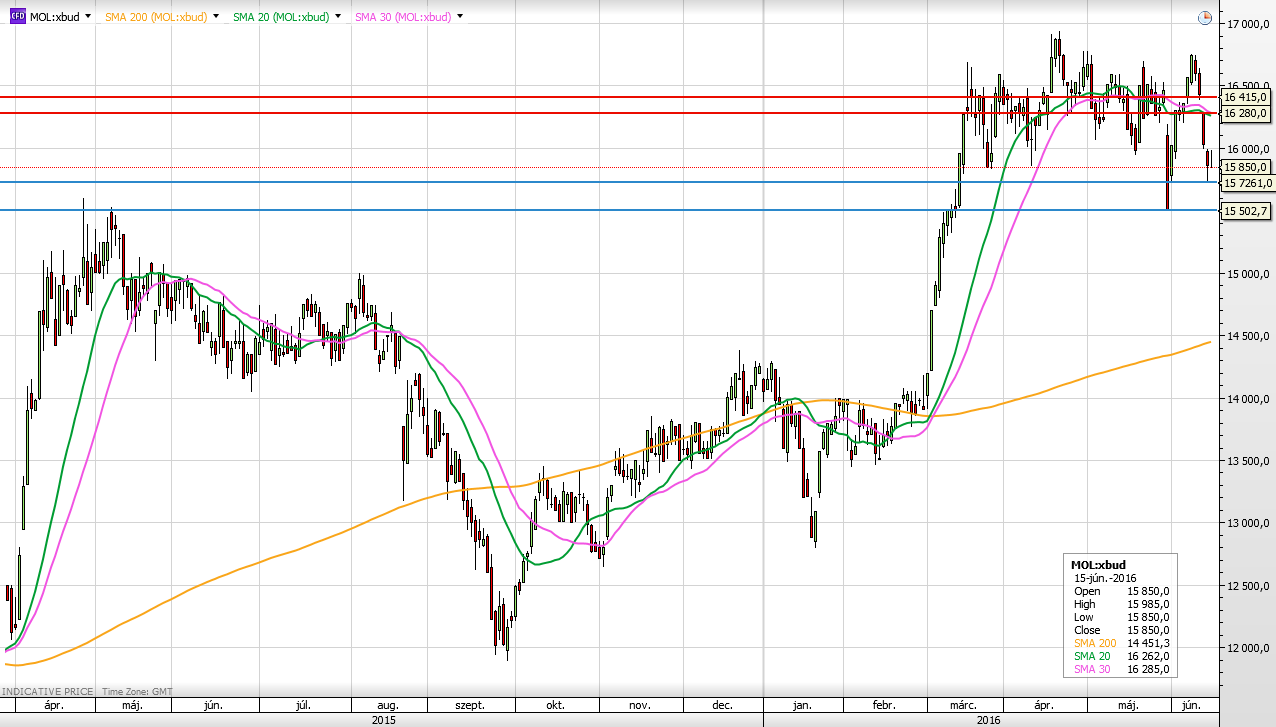Select the 15 7261,0 price tag on axis
This screenshot has height=727, width=1276.
tap(1248, 182)
